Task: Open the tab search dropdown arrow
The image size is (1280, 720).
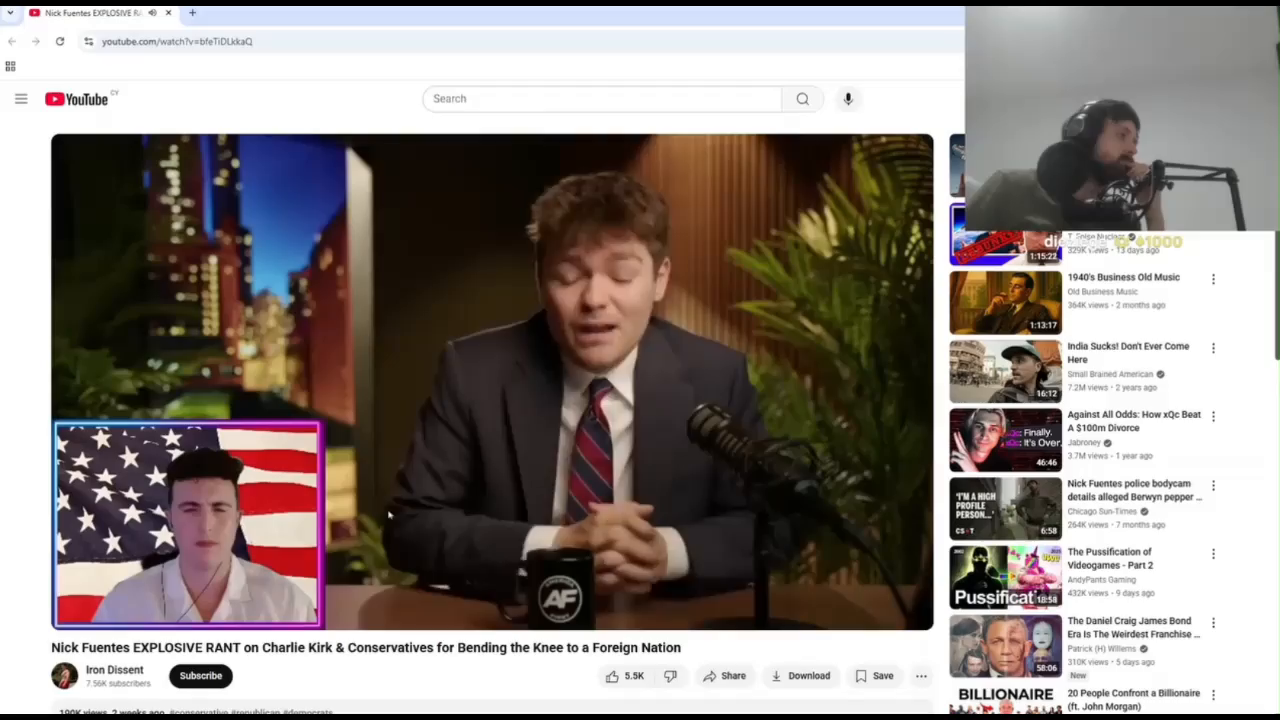Action: coord(9,13)
